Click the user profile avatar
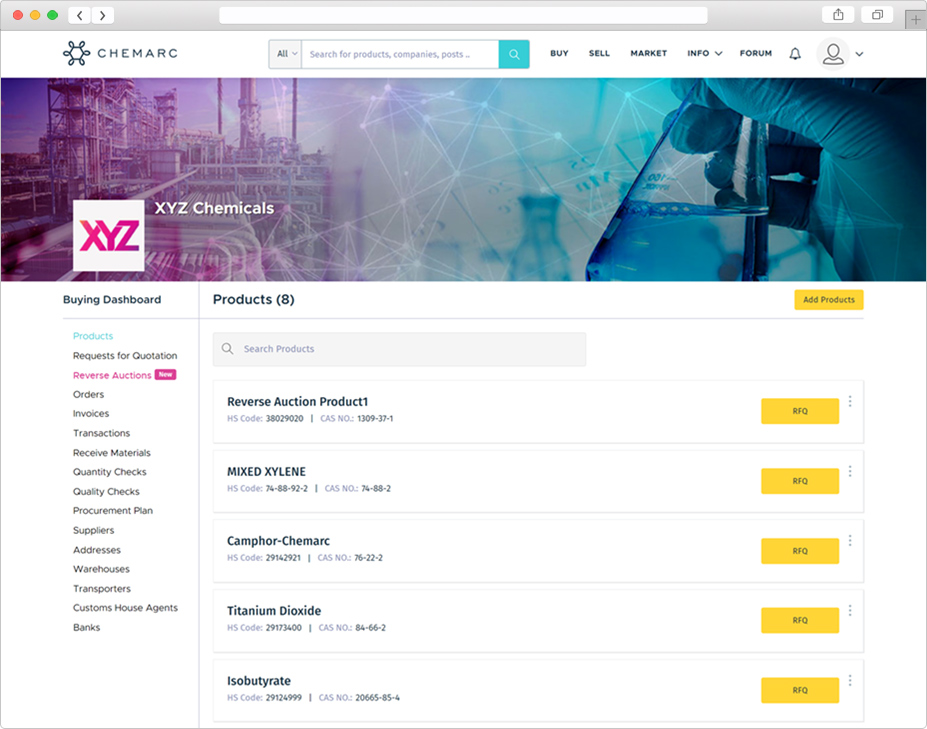927x729 pixels. [833, 54]
